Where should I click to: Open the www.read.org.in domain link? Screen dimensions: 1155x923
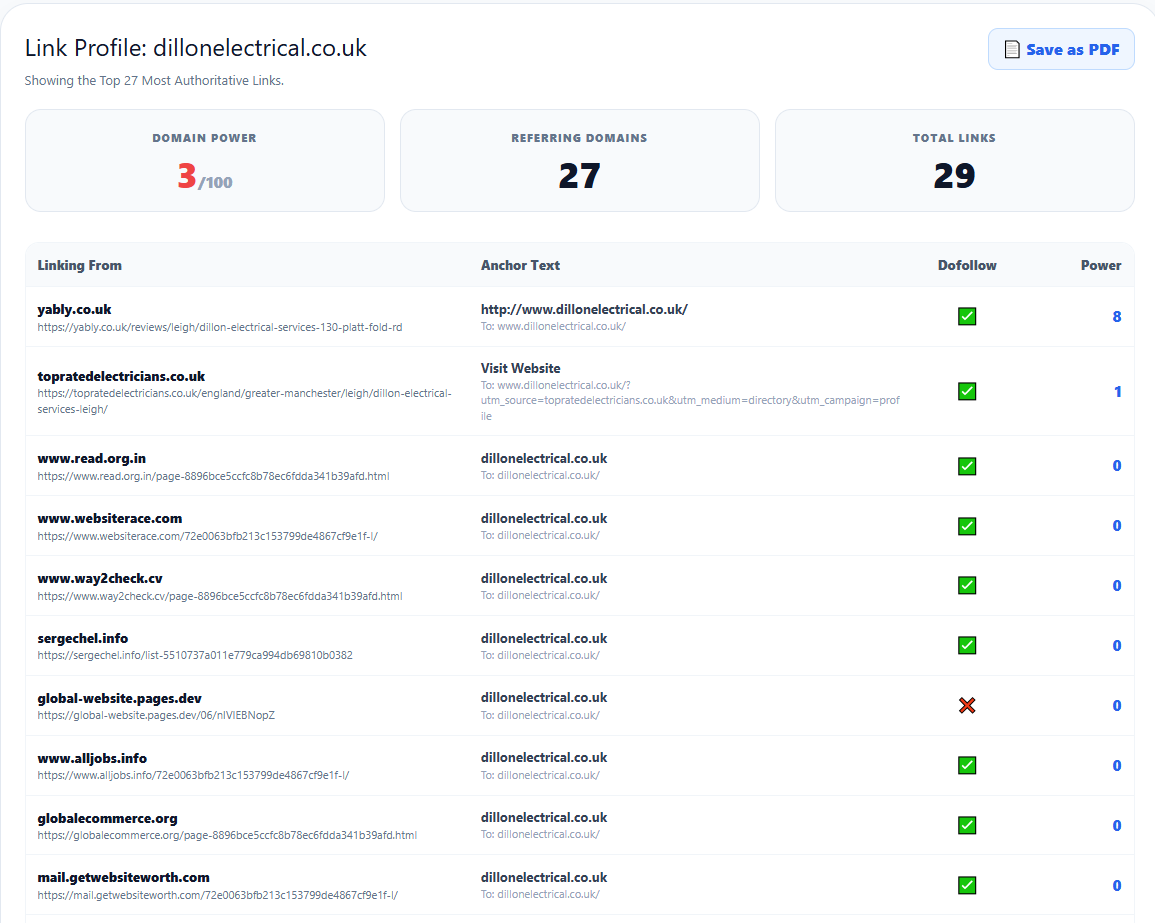[91, 458]
